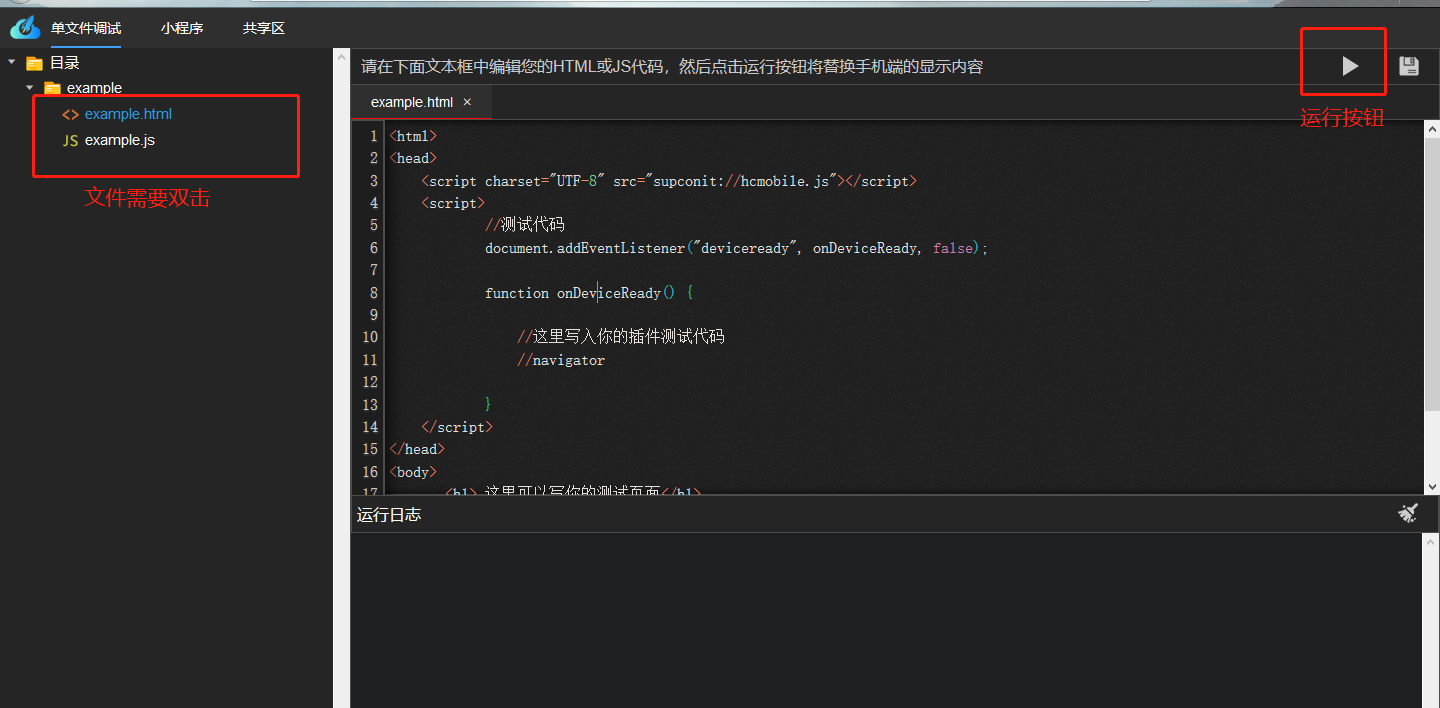Close the example.html editor tab
The width and height of the screenshot is (1440, 708).
(x=467, y=102)
